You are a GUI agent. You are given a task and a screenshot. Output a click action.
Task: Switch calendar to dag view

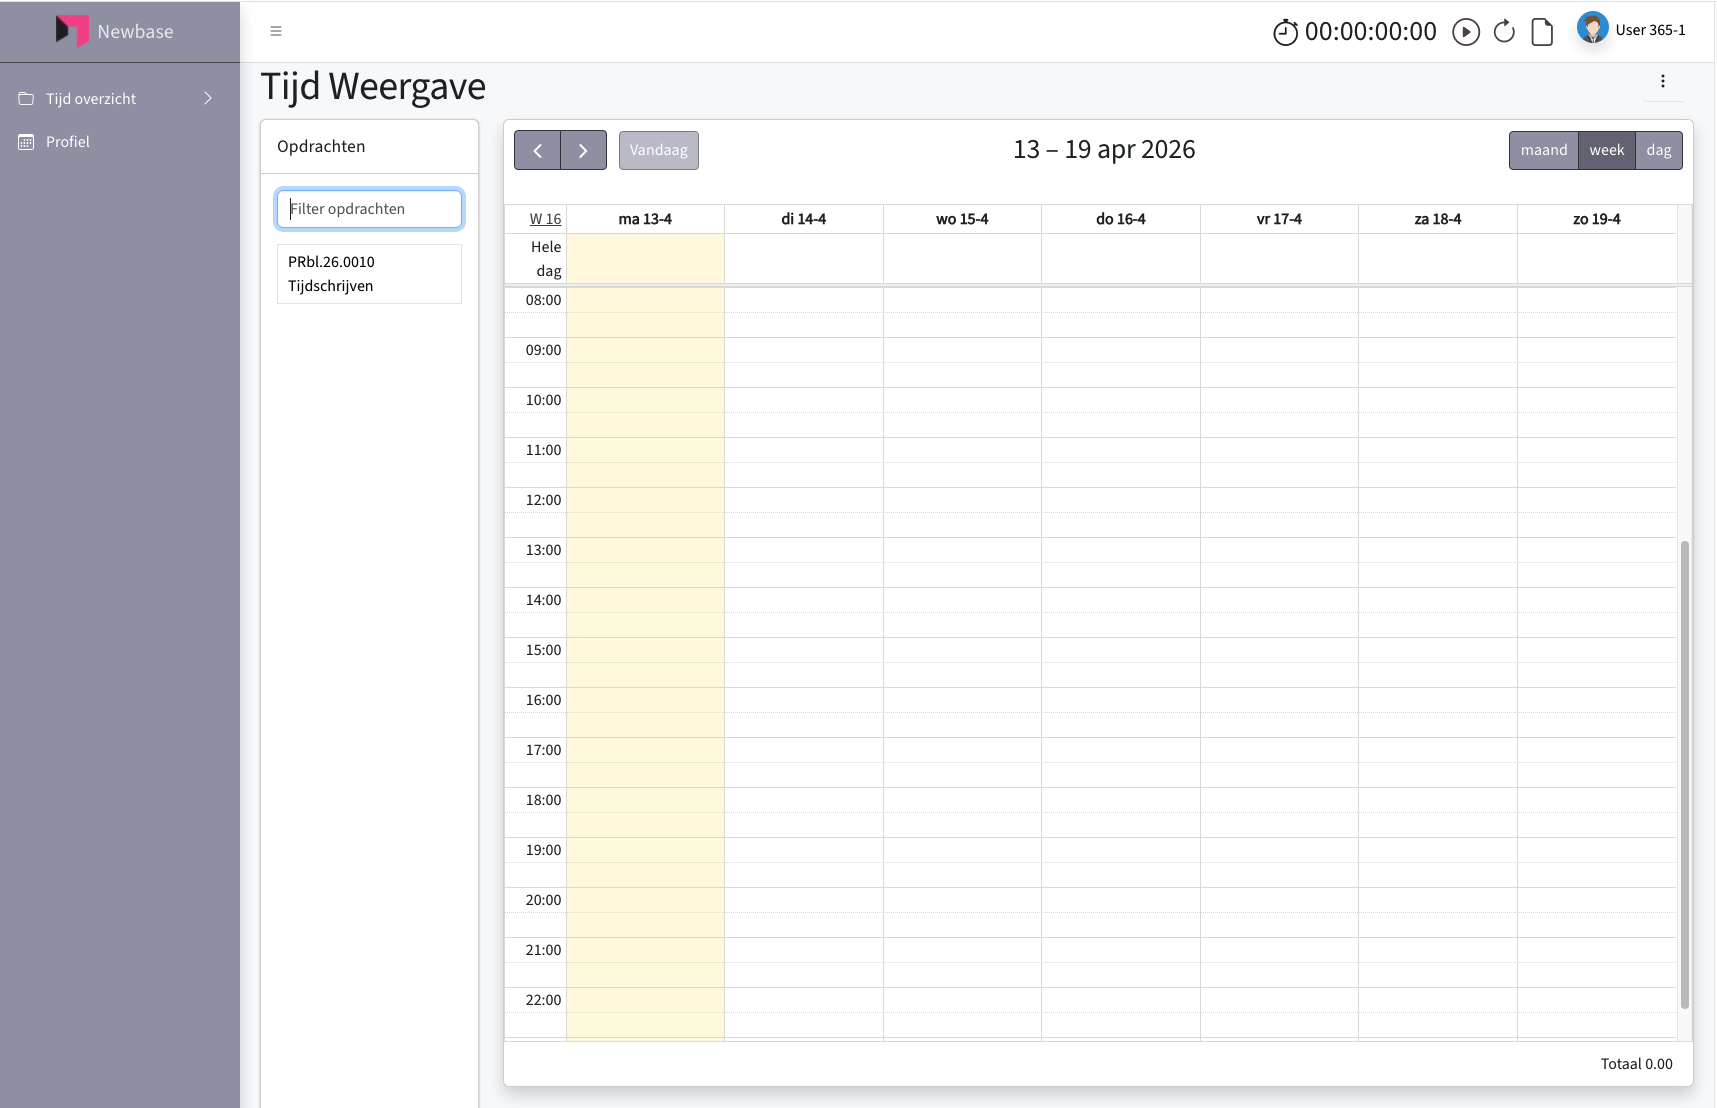(x=1659, y=150)
